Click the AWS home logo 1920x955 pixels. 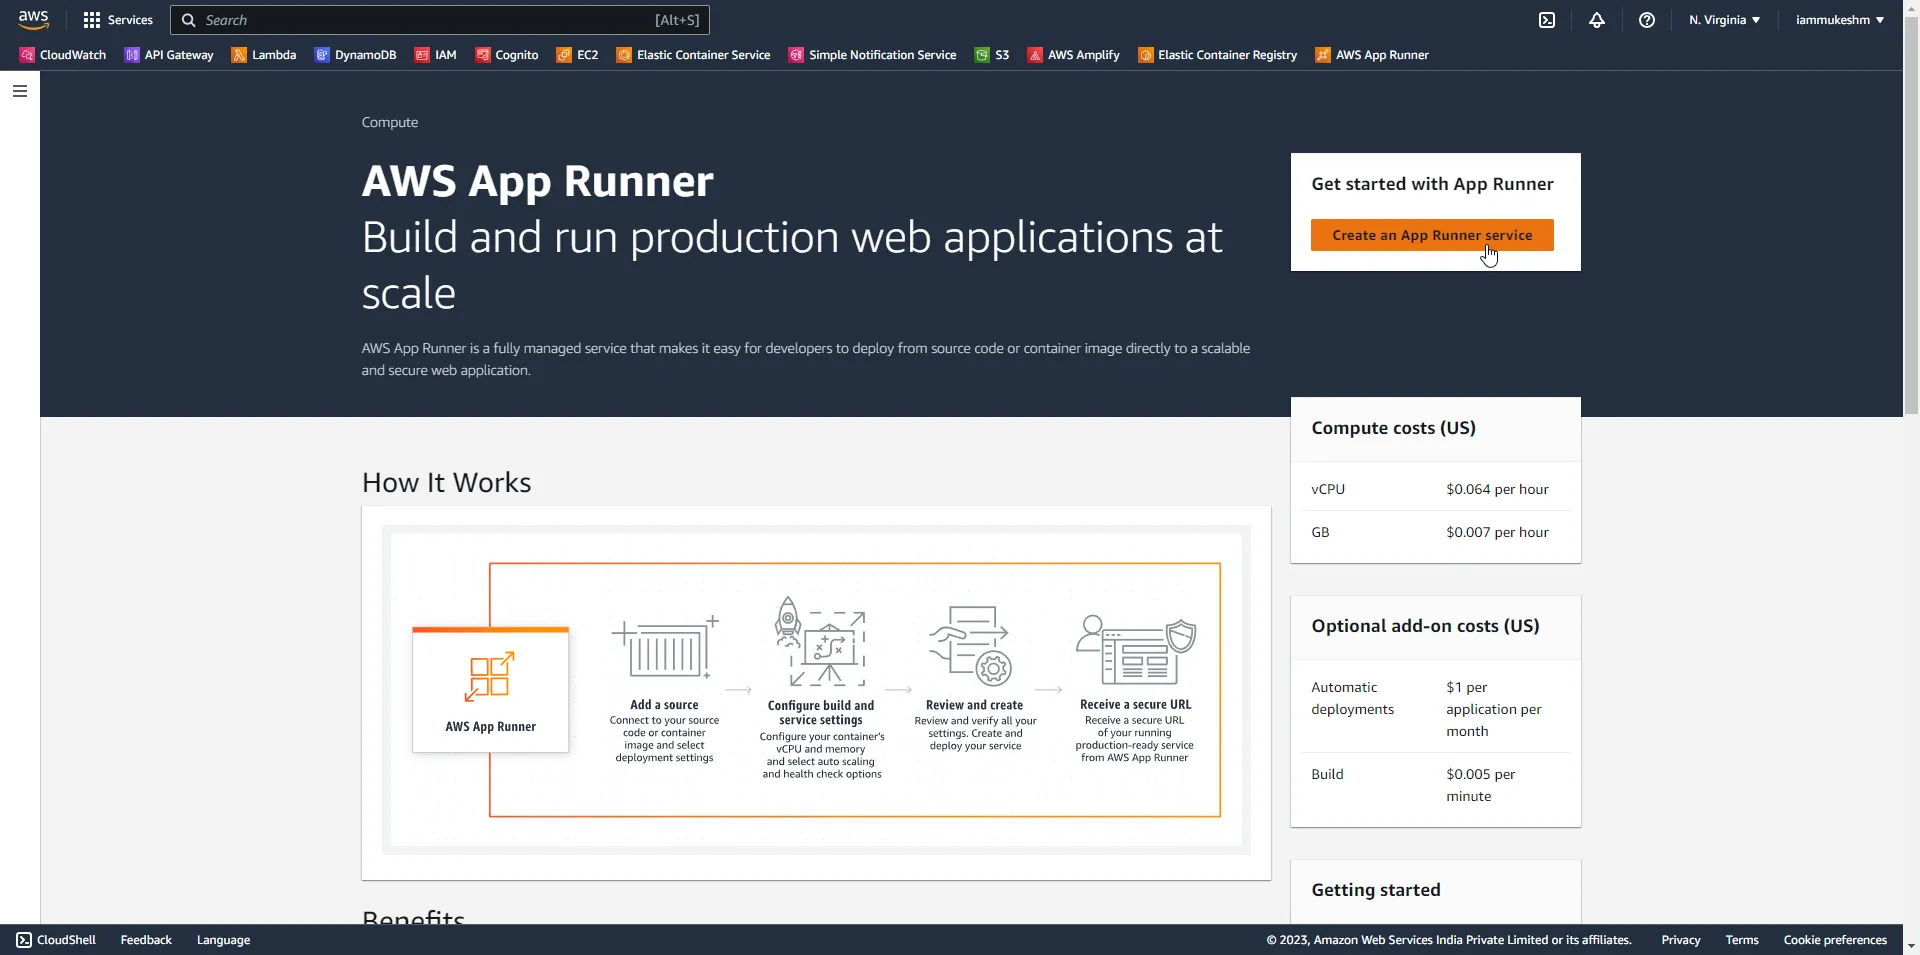pyautogui.click(x=33, y=19)
